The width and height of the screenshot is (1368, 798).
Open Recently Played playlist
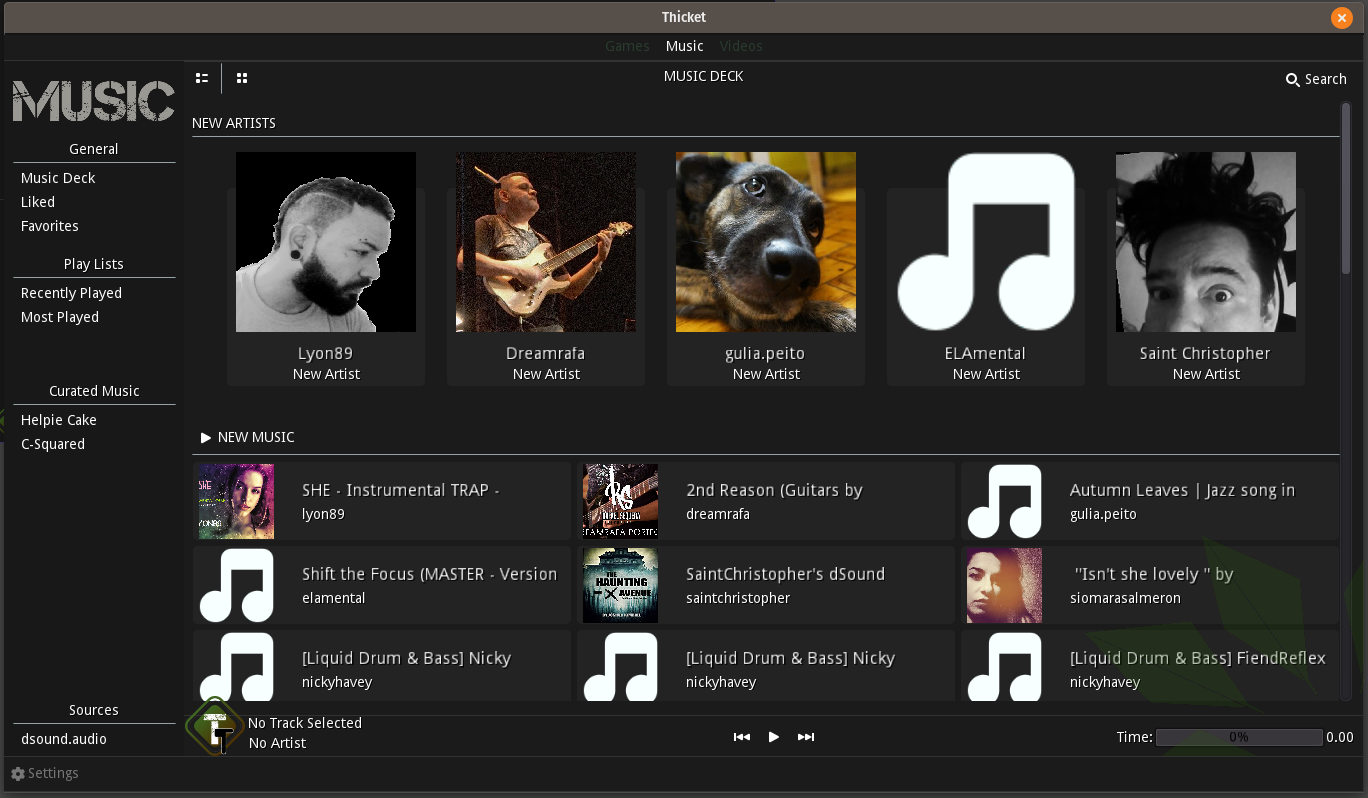tap(71, 293)
